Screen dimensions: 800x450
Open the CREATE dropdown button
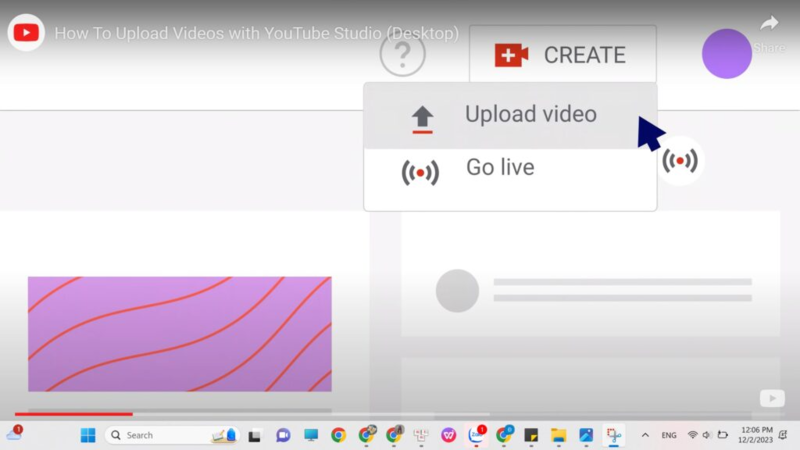click(562, 55)
